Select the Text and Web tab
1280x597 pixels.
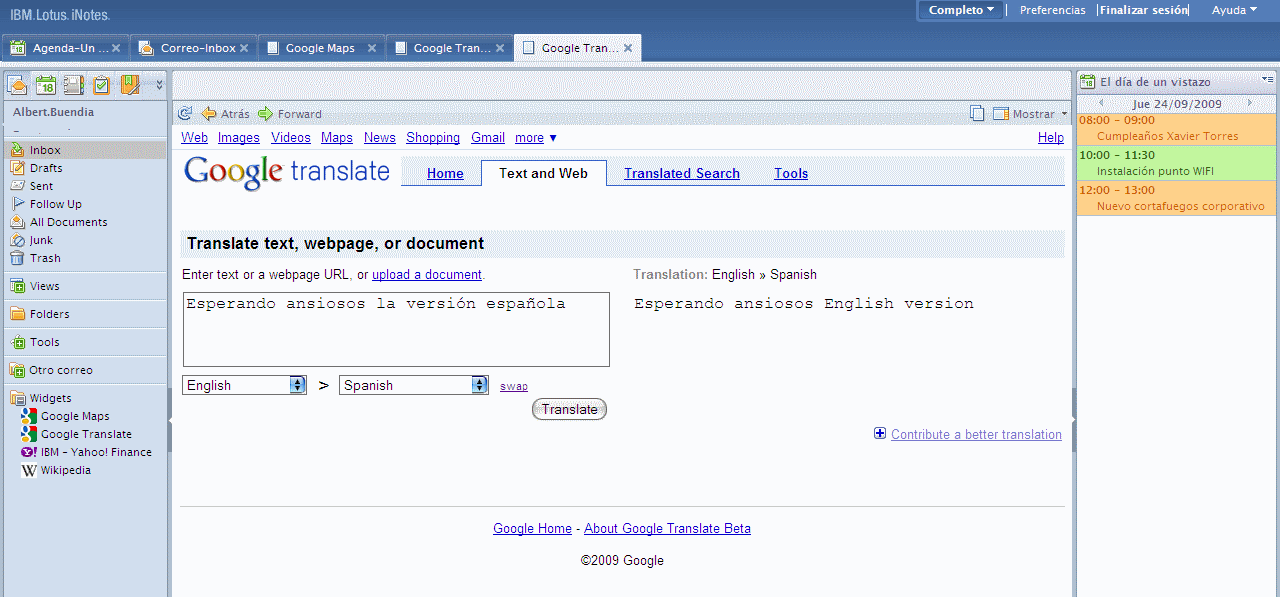543,173
